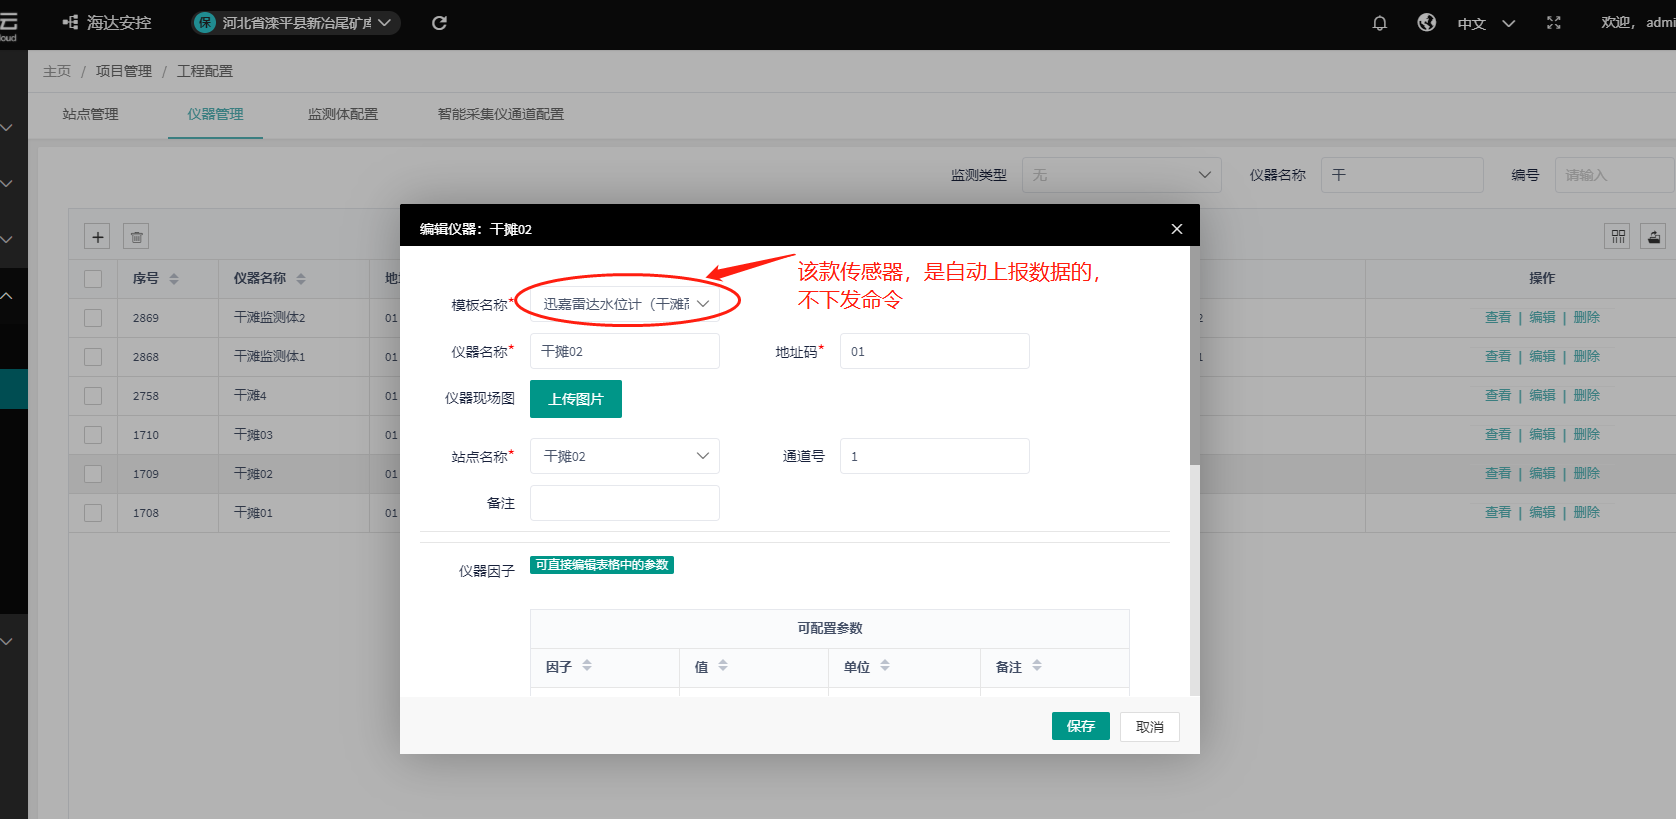Click the trash delete icon in toolbar

point(137,237)
